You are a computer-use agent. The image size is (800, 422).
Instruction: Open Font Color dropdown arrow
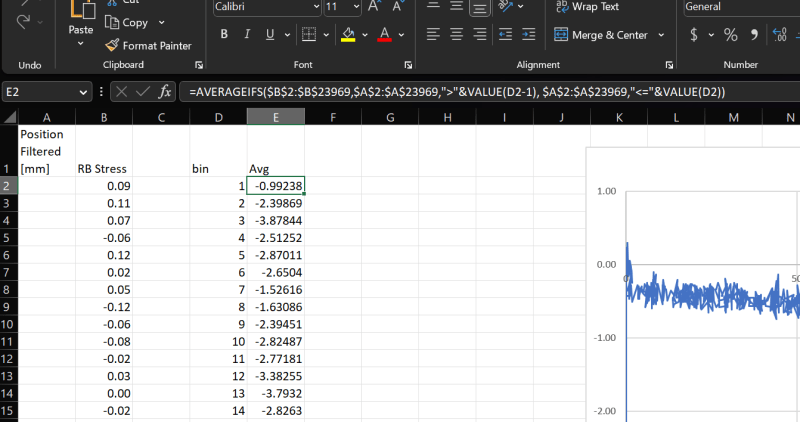[402, 35]
